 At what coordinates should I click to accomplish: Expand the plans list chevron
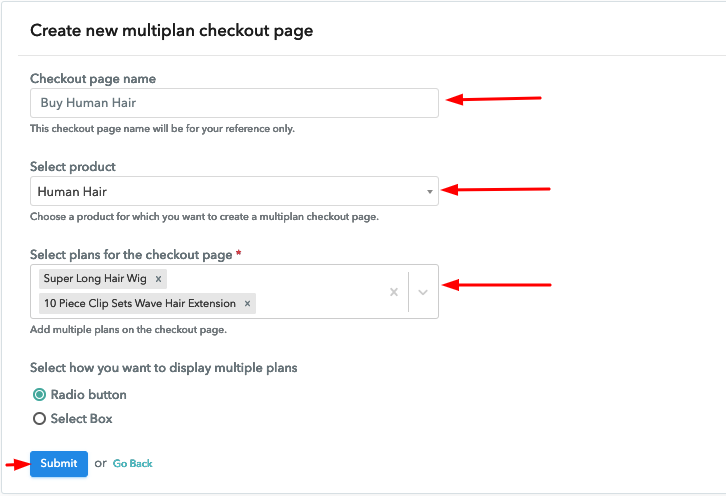coord(423,292)
